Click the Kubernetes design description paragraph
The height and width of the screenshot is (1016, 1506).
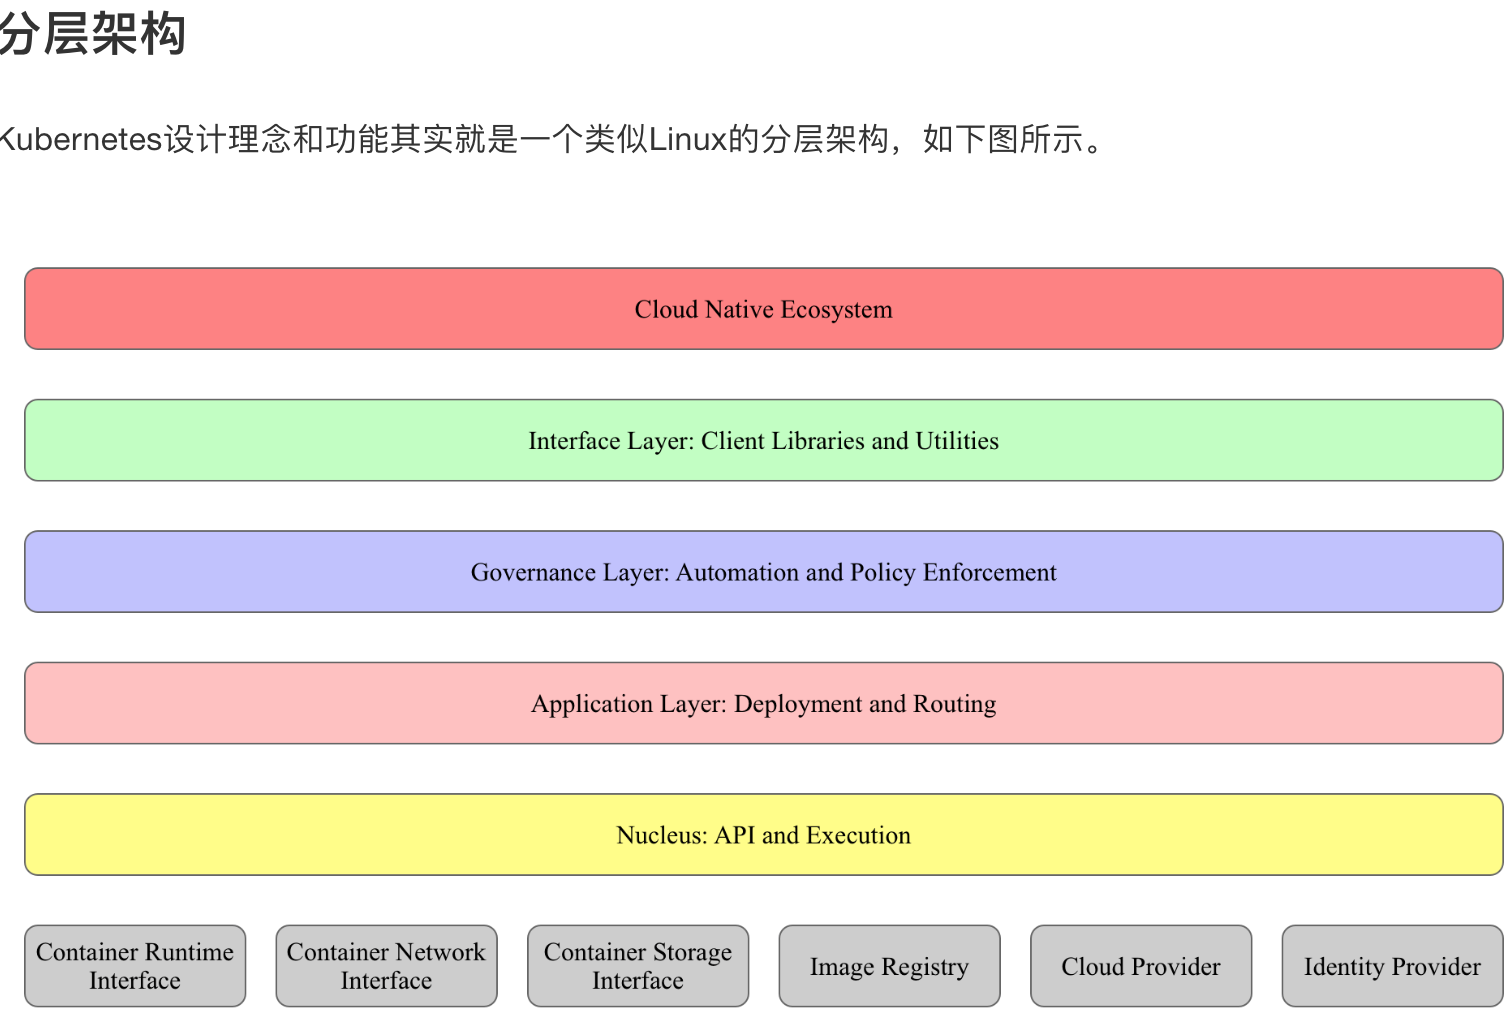[552, 139]
